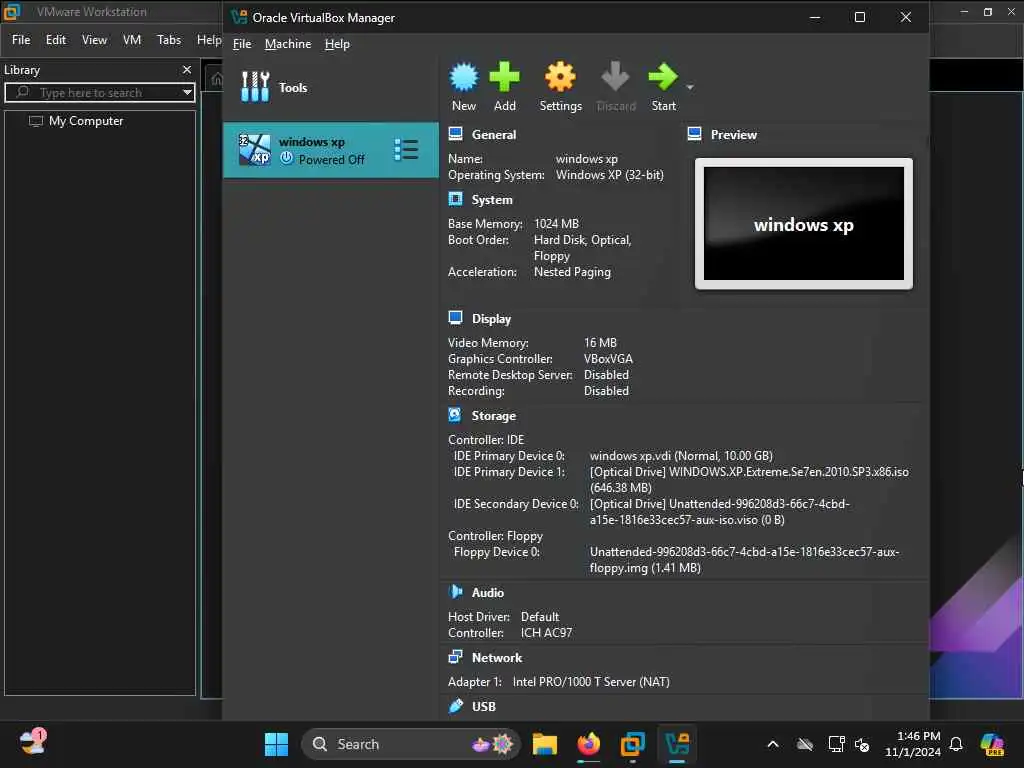The width and height of the screenshot is (1024, 768).
Task: Click the VBoxVGA graphics controller value
Action: [x=608, y=359]
